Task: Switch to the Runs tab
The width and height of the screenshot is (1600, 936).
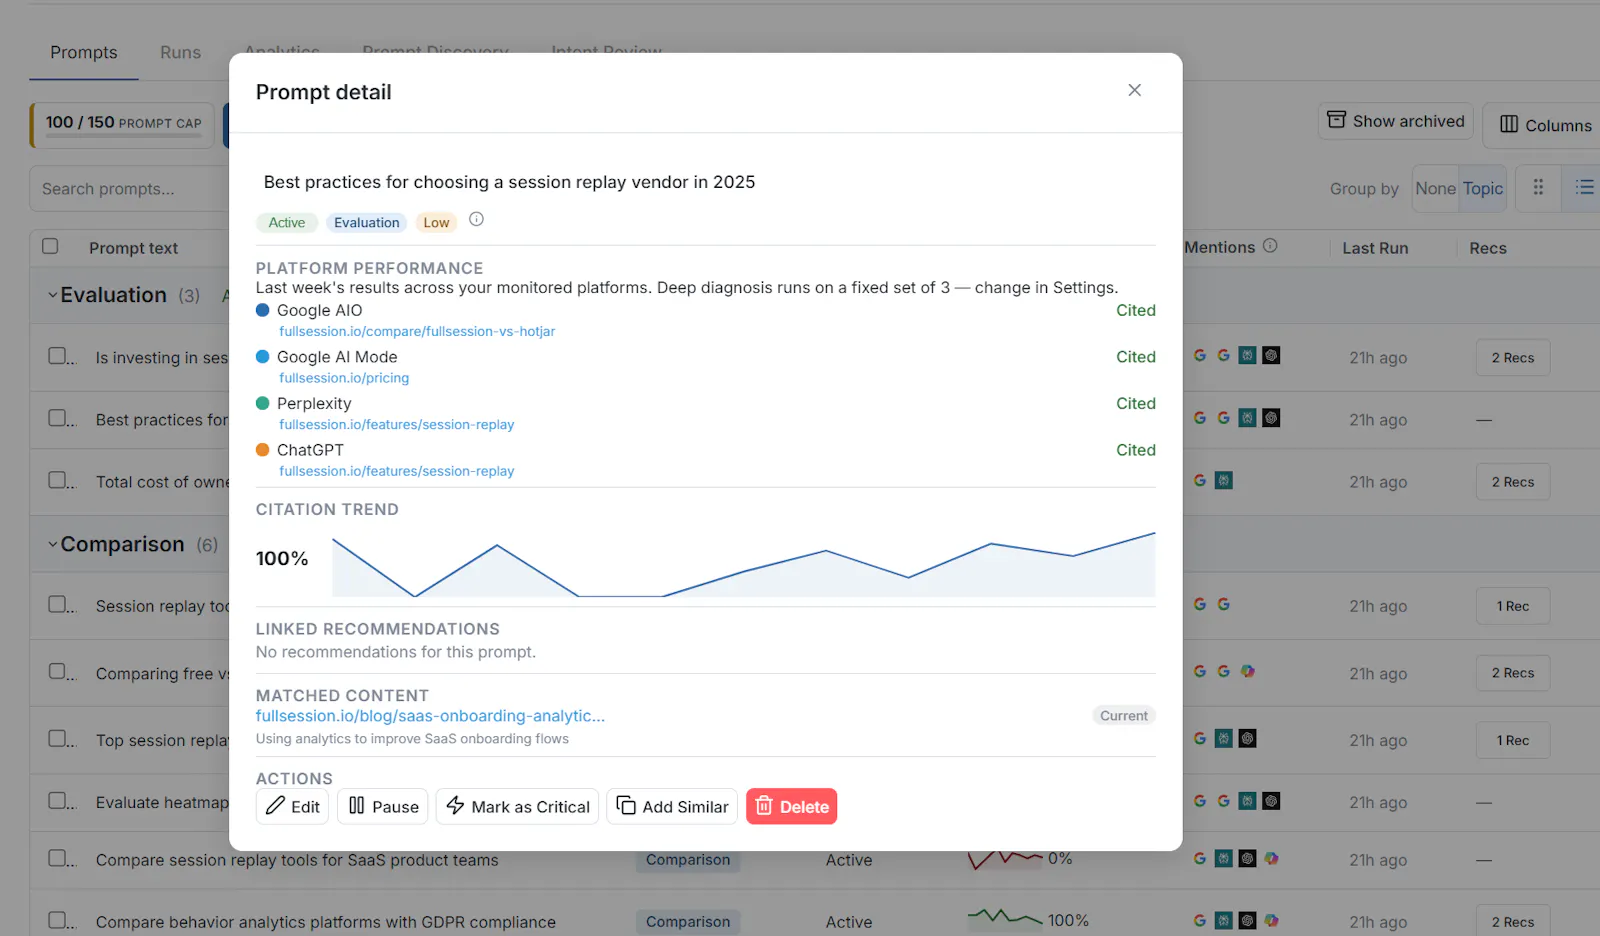Action: point(180,52)
